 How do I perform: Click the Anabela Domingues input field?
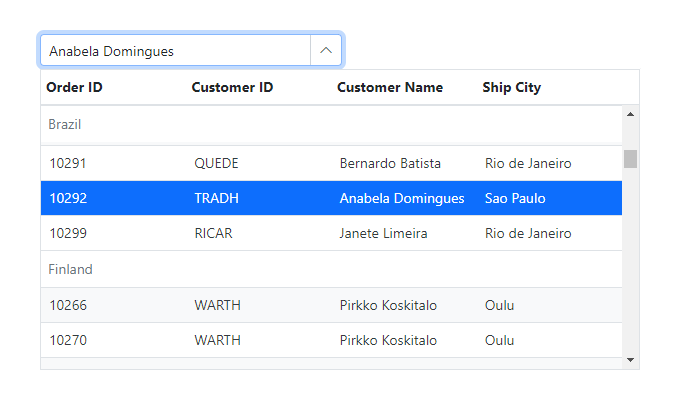[x=175, y=50]
